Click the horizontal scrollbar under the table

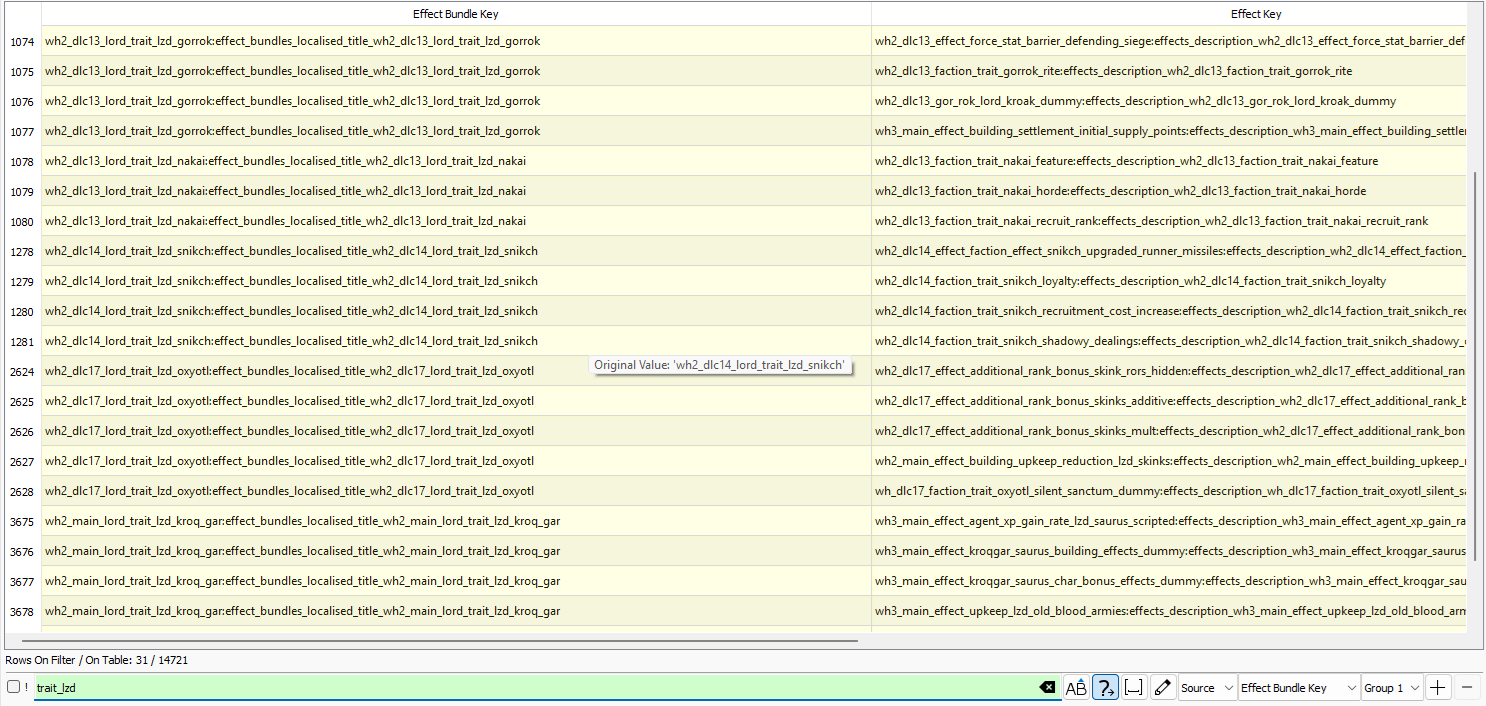click(x=440, y=640)
